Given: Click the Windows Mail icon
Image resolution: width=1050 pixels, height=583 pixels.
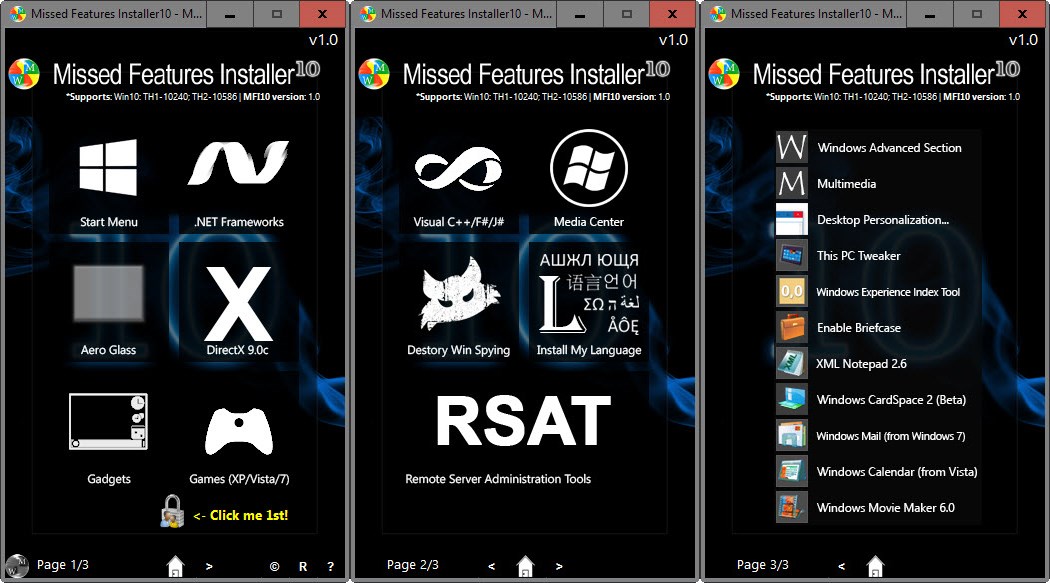Looking at the screenshot, I should click(x=792, y=436).
